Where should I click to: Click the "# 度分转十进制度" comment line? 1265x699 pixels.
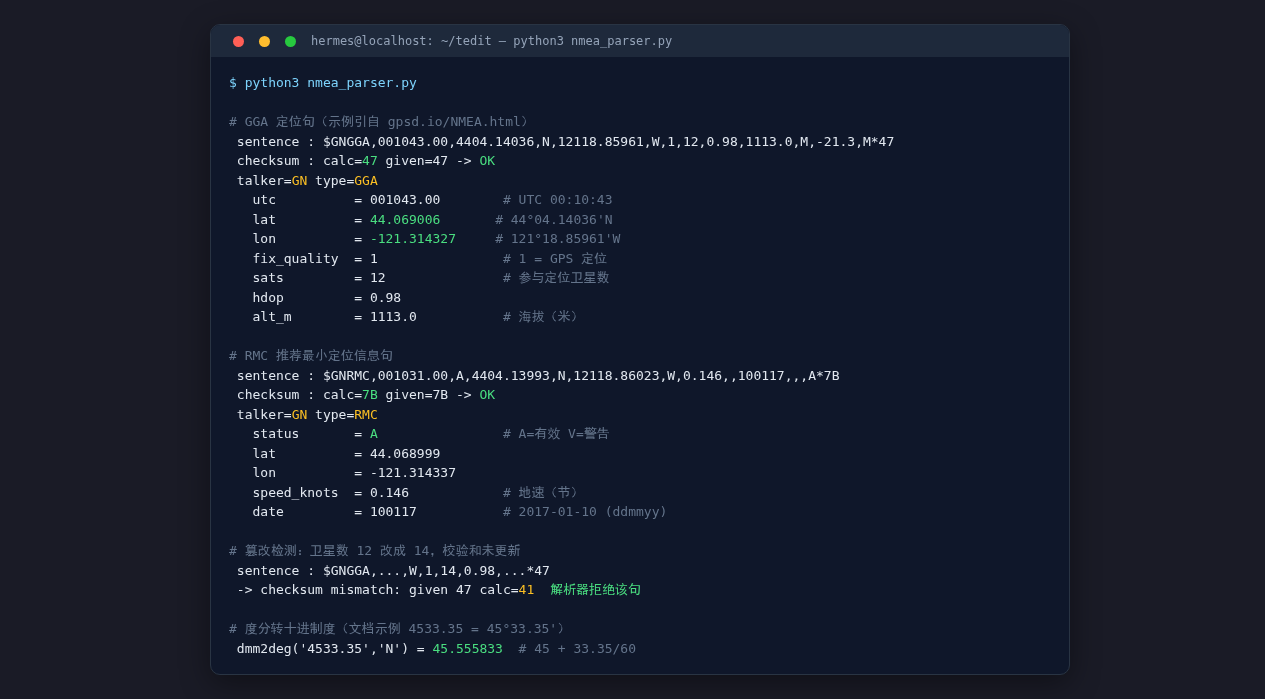click(400, 629)
